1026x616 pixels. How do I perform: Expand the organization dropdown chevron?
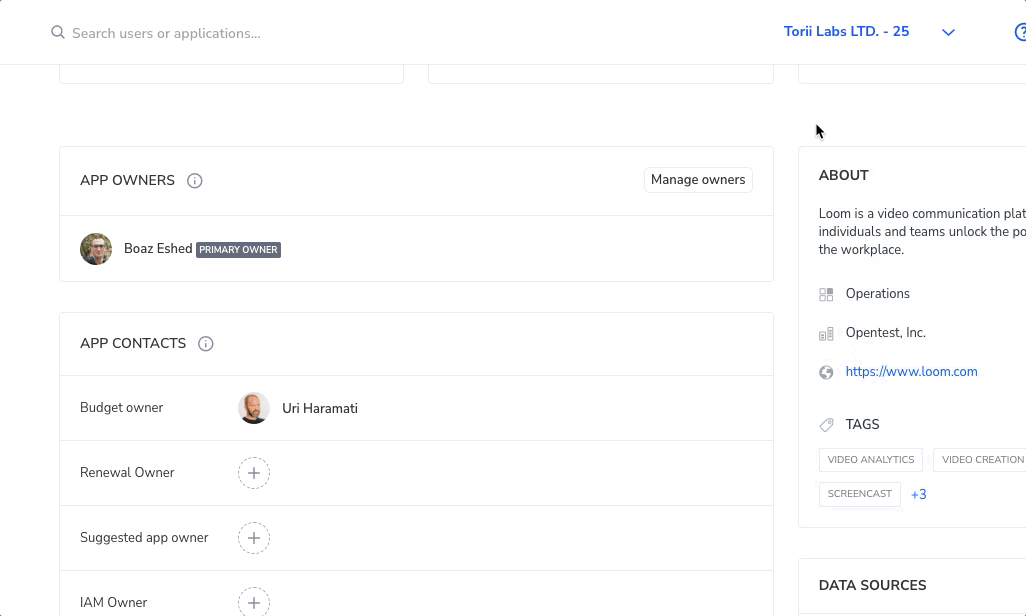[x=948, y=32]
